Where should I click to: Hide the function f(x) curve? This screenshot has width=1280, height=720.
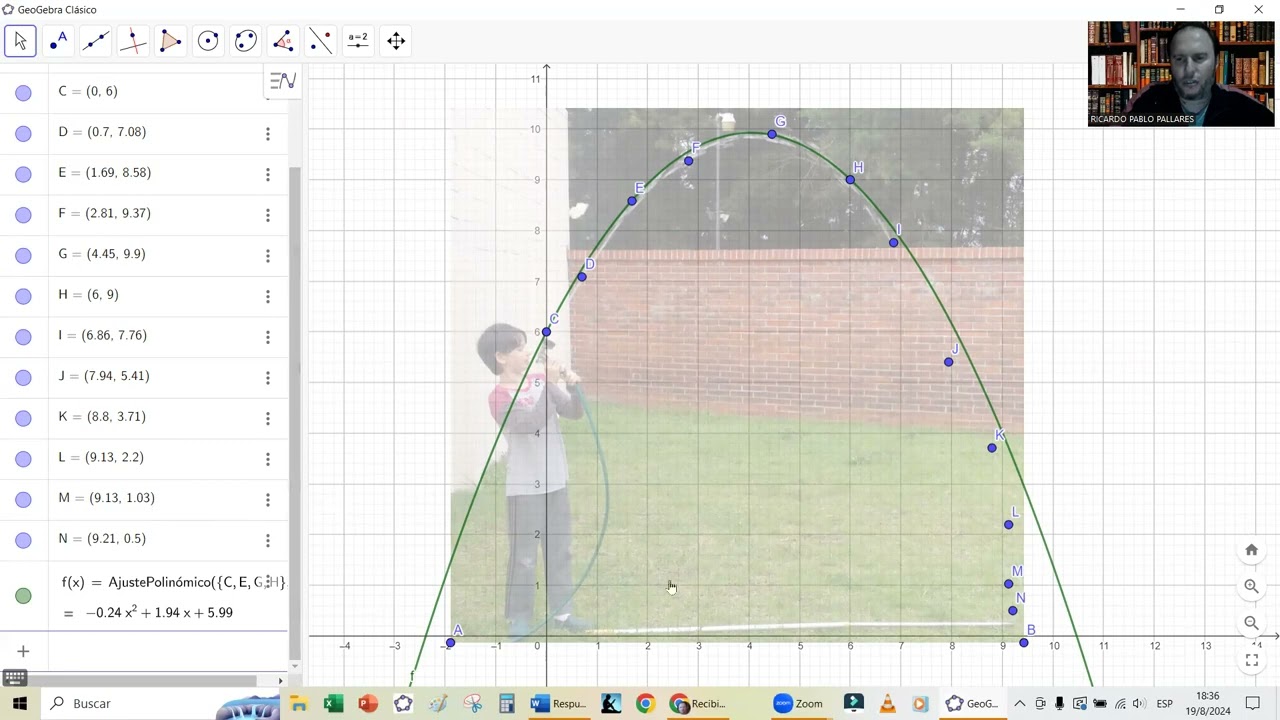click(x=23, y=596)
